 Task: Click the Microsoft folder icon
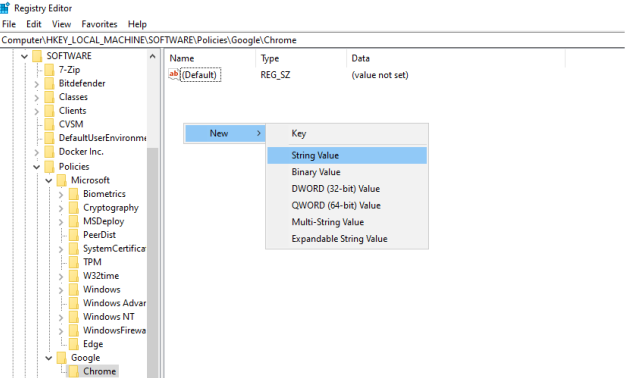pyautogui.click(x=61, y=180)
